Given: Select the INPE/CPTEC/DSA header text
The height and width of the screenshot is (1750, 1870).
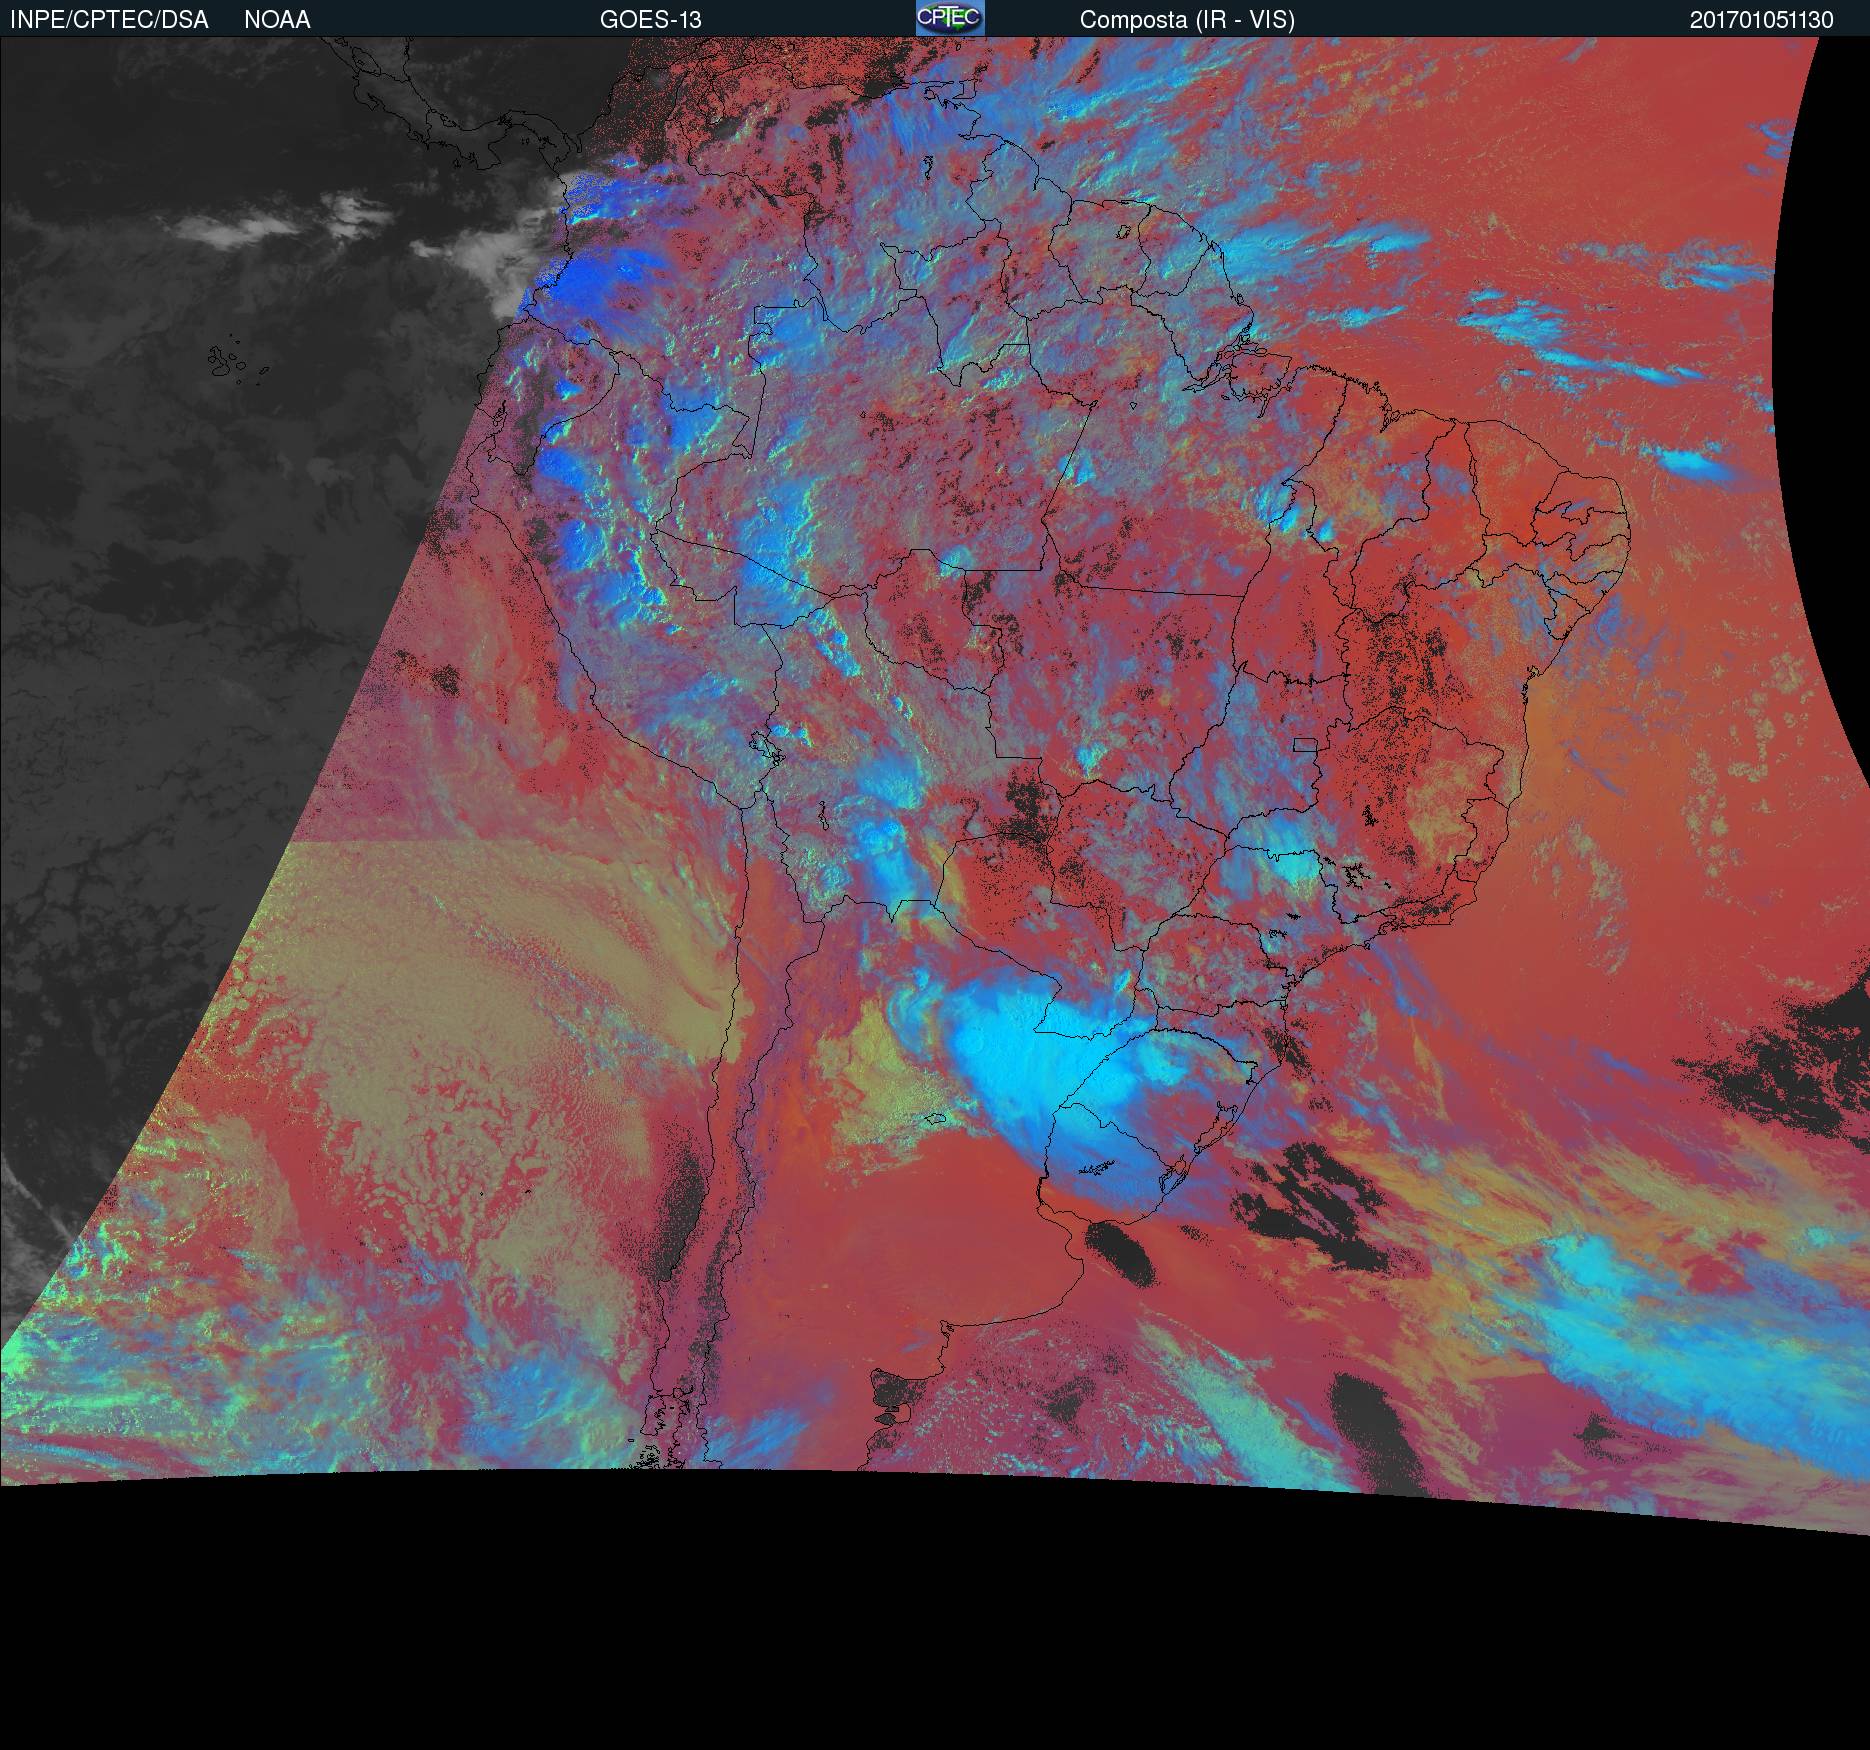Looking at the screenshot, I should point(109,20).
